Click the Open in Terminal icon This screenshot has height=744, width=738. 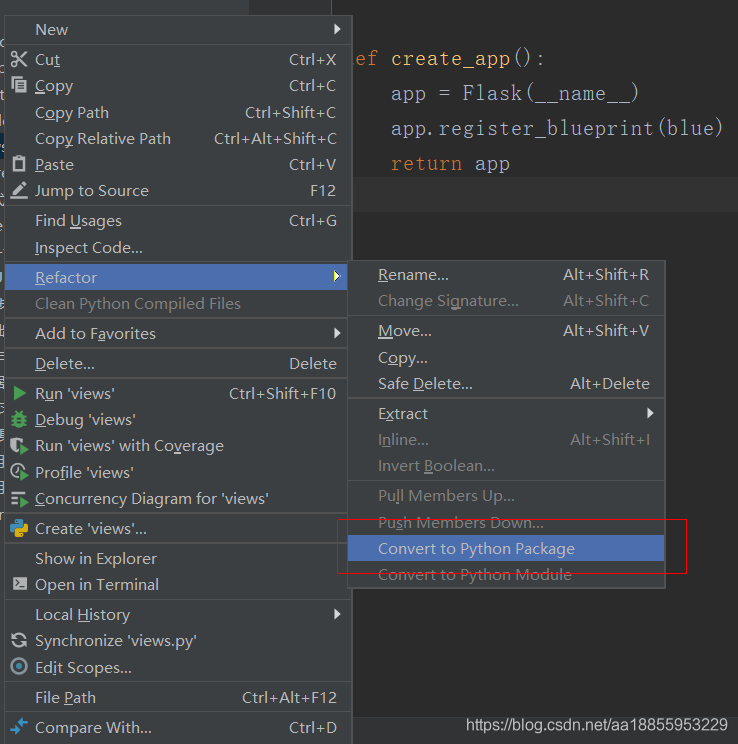point(19,584)
